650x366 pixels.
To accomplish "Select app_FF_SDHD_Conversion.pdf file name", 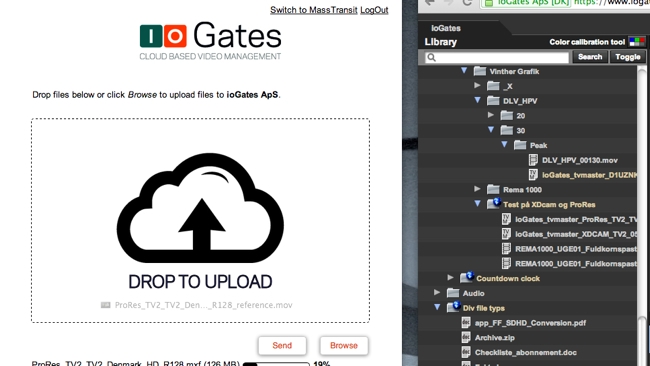I will point(530,323).
